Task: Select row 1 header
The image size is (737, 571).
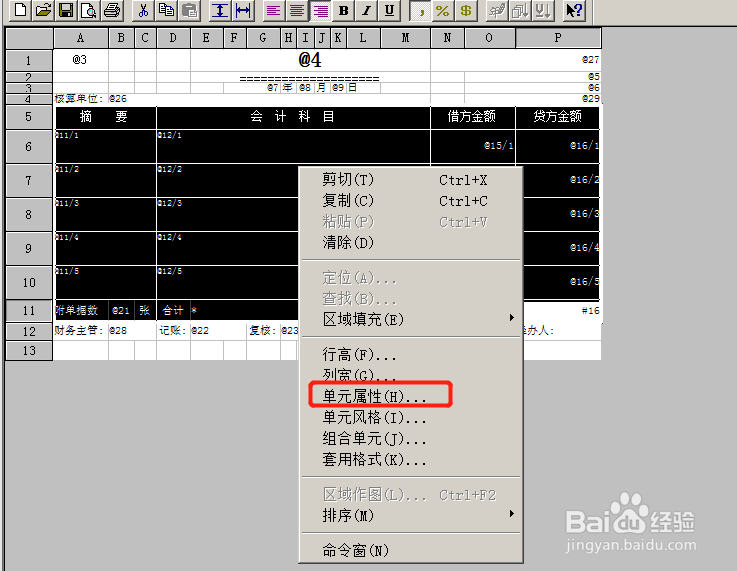Action: click(x=29, y=61)
